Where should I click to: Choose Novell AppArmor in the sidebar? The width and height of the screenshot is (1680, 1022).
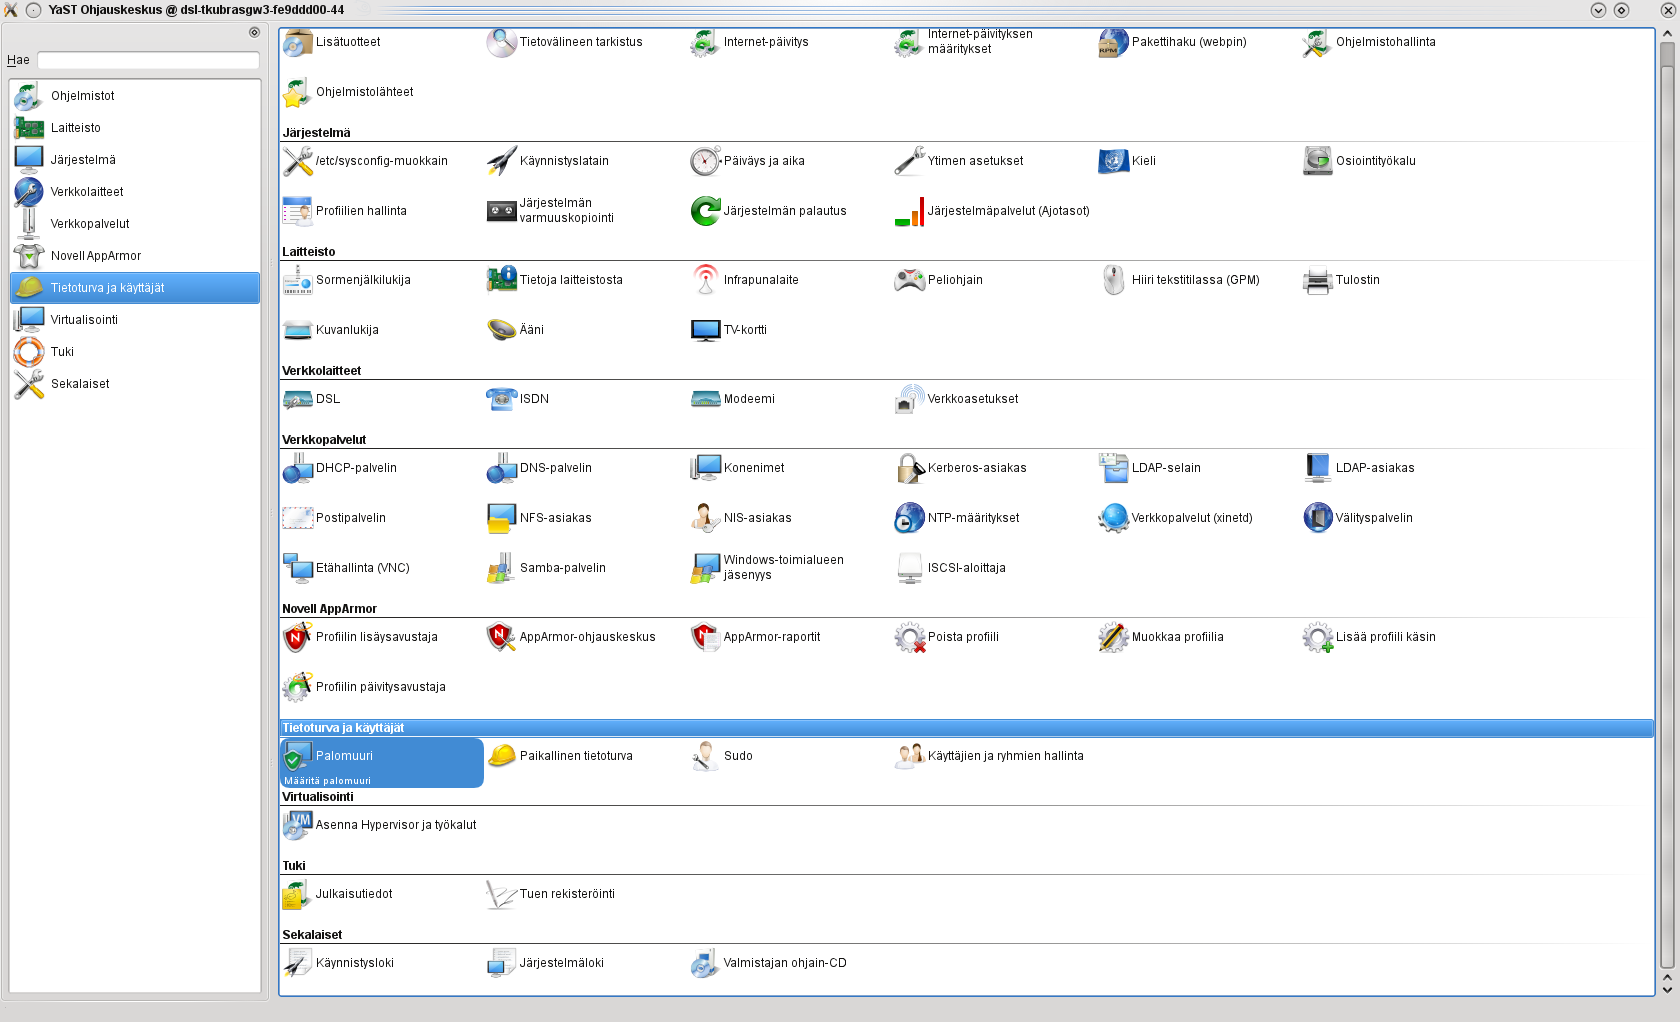[95, 256]
